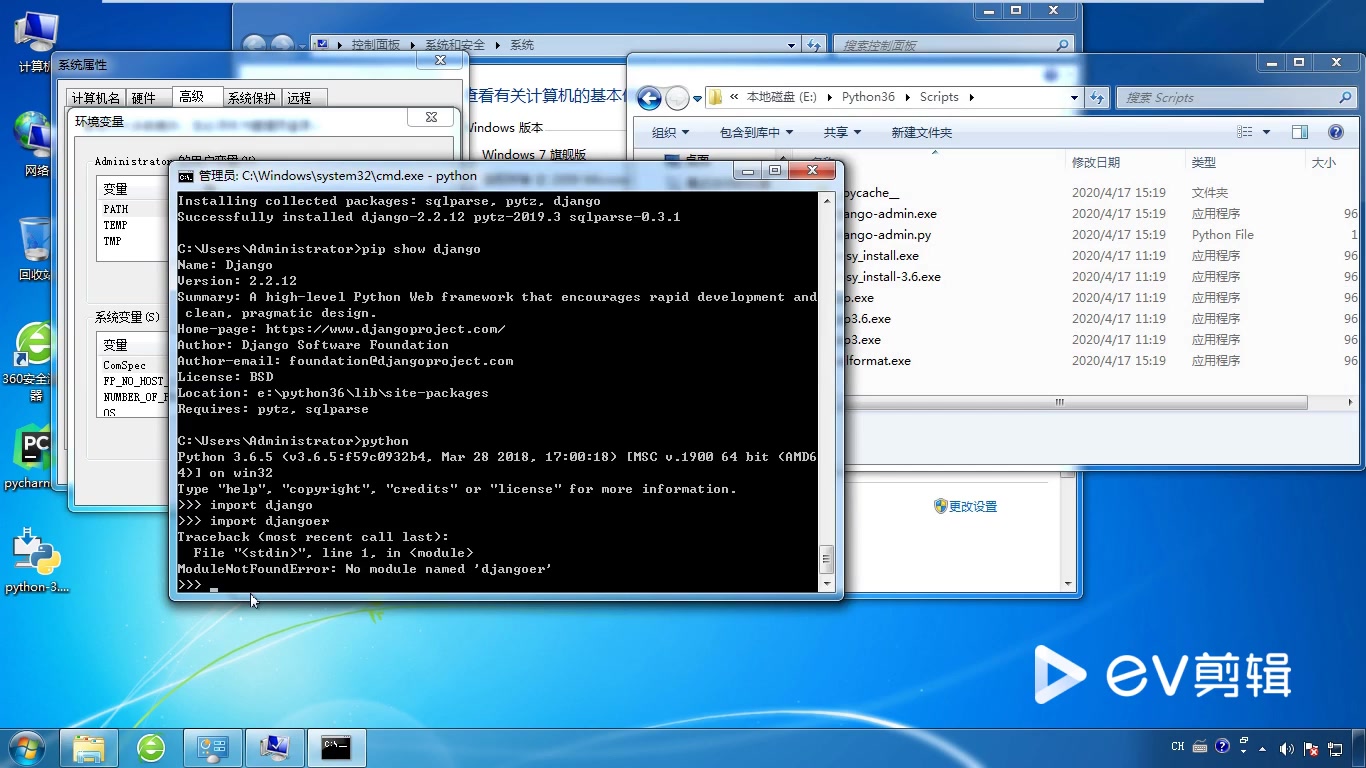Open the volume speaker tray icon

pos(1285,749)
